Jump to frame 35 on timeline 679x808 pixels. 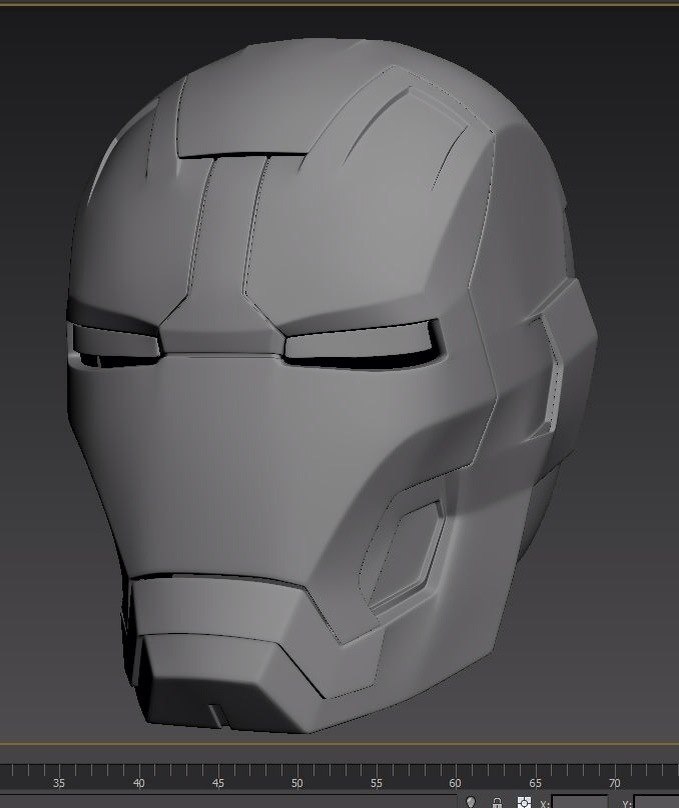click(59, 783)
